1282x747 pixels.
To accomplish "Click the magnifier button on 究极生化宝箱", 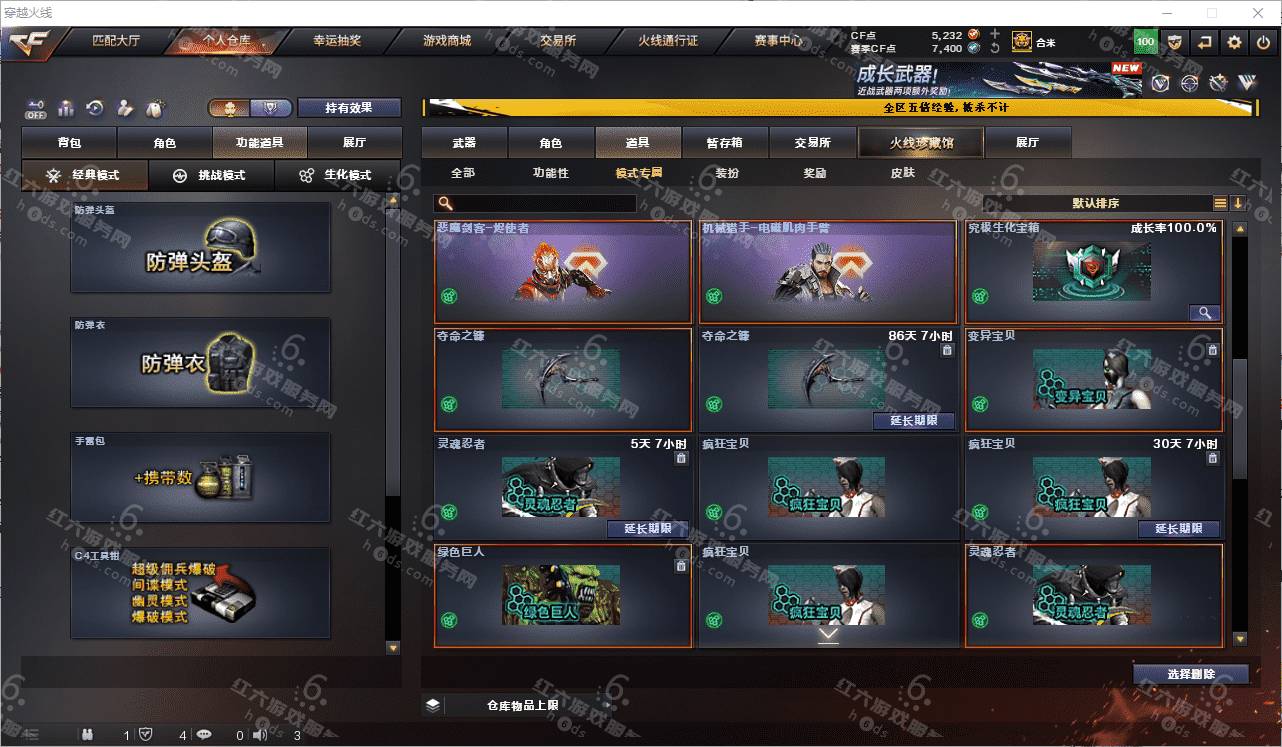I will [1204, 313].
